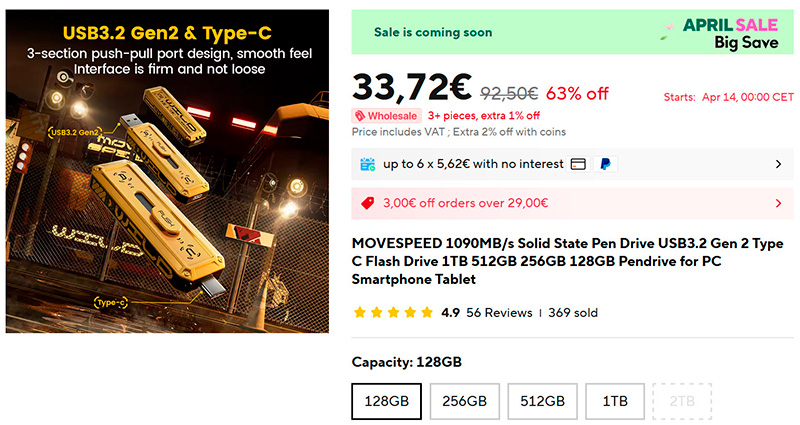Click the red coupon tag icon
800x425 pixels.
(x=367, y=203)
